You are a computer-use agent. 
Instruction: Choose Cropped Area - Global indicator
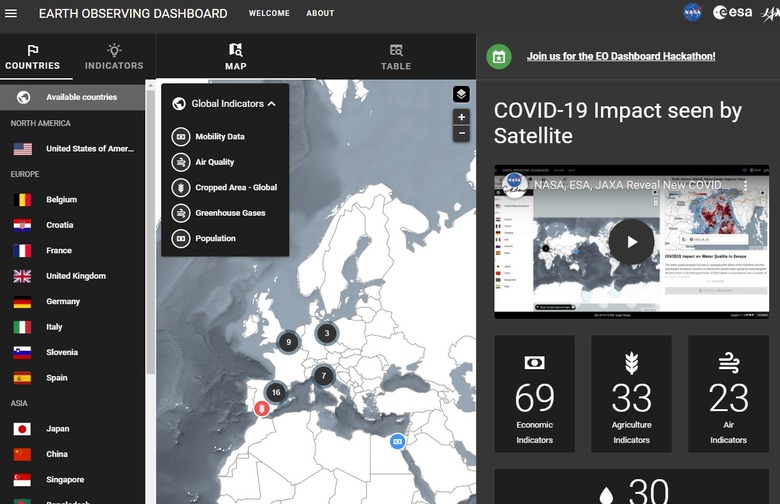(x=236, y=188)
